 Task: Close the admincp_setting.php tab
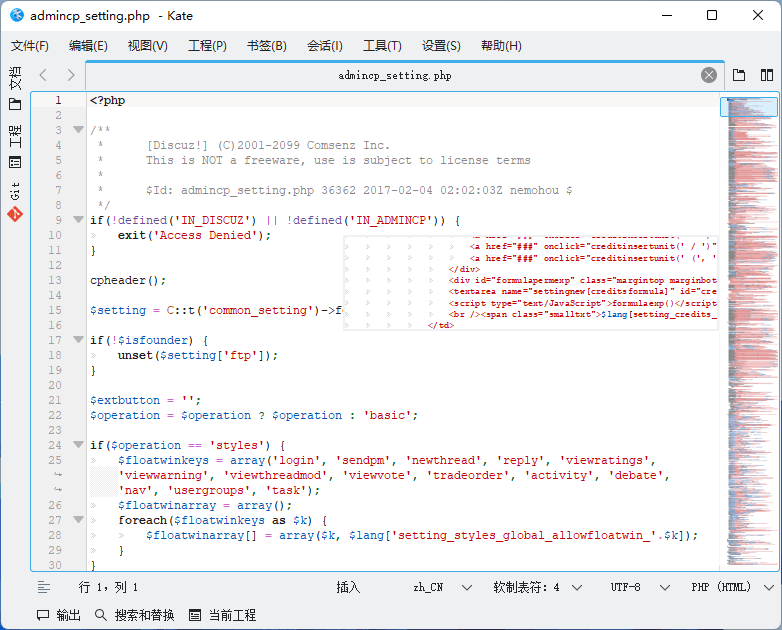click(x=708, y=75)
